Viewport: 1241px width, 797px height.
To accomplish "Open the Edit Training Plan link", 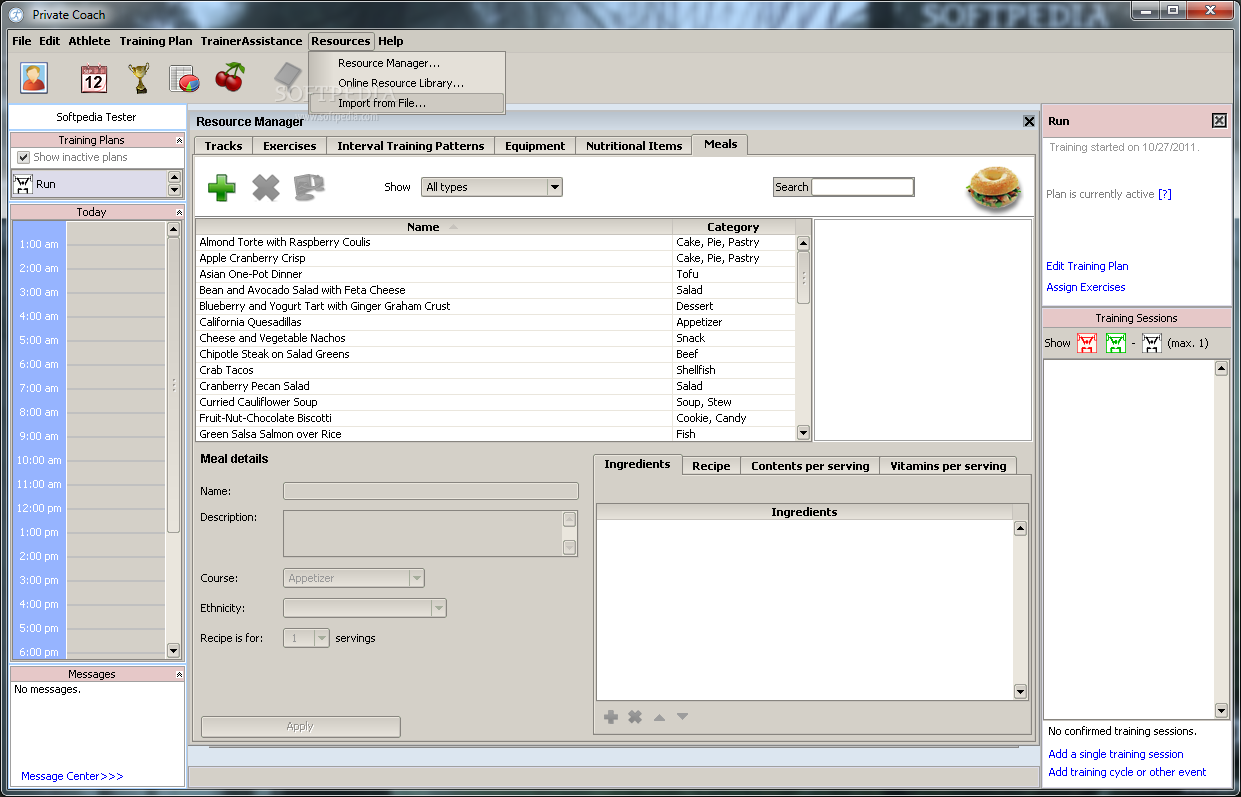I will coord(1087,266).
